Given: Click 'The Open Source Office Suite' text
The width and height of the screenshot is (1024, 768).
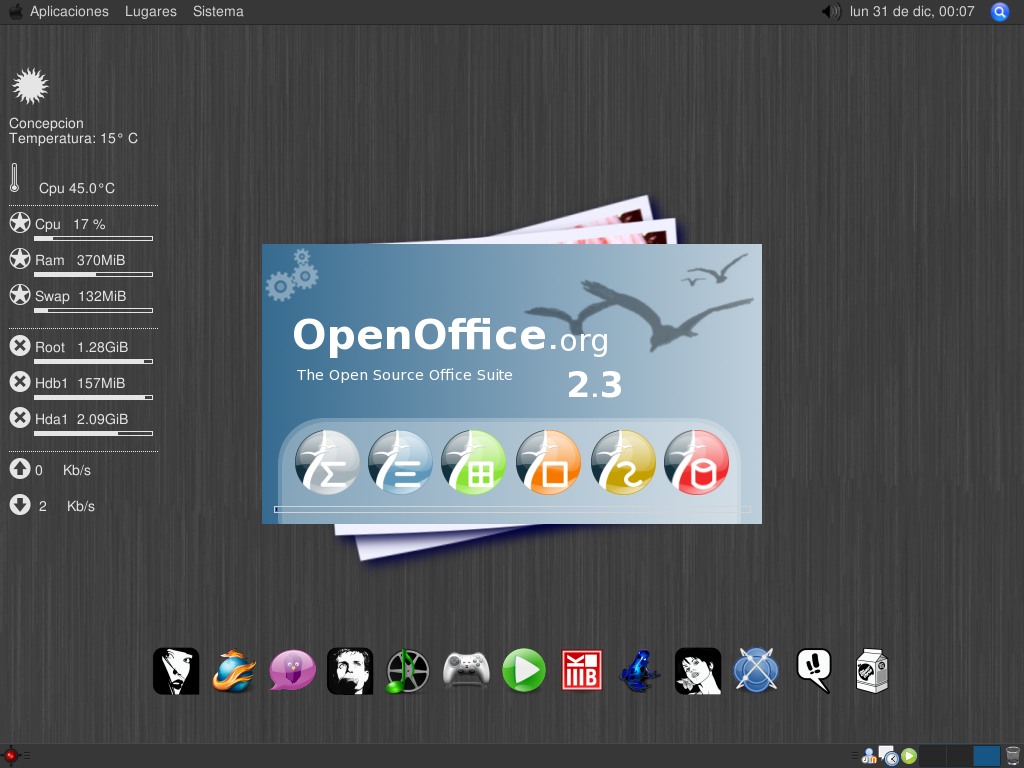Looking at the screenshot, I should [x=404, y=375].
